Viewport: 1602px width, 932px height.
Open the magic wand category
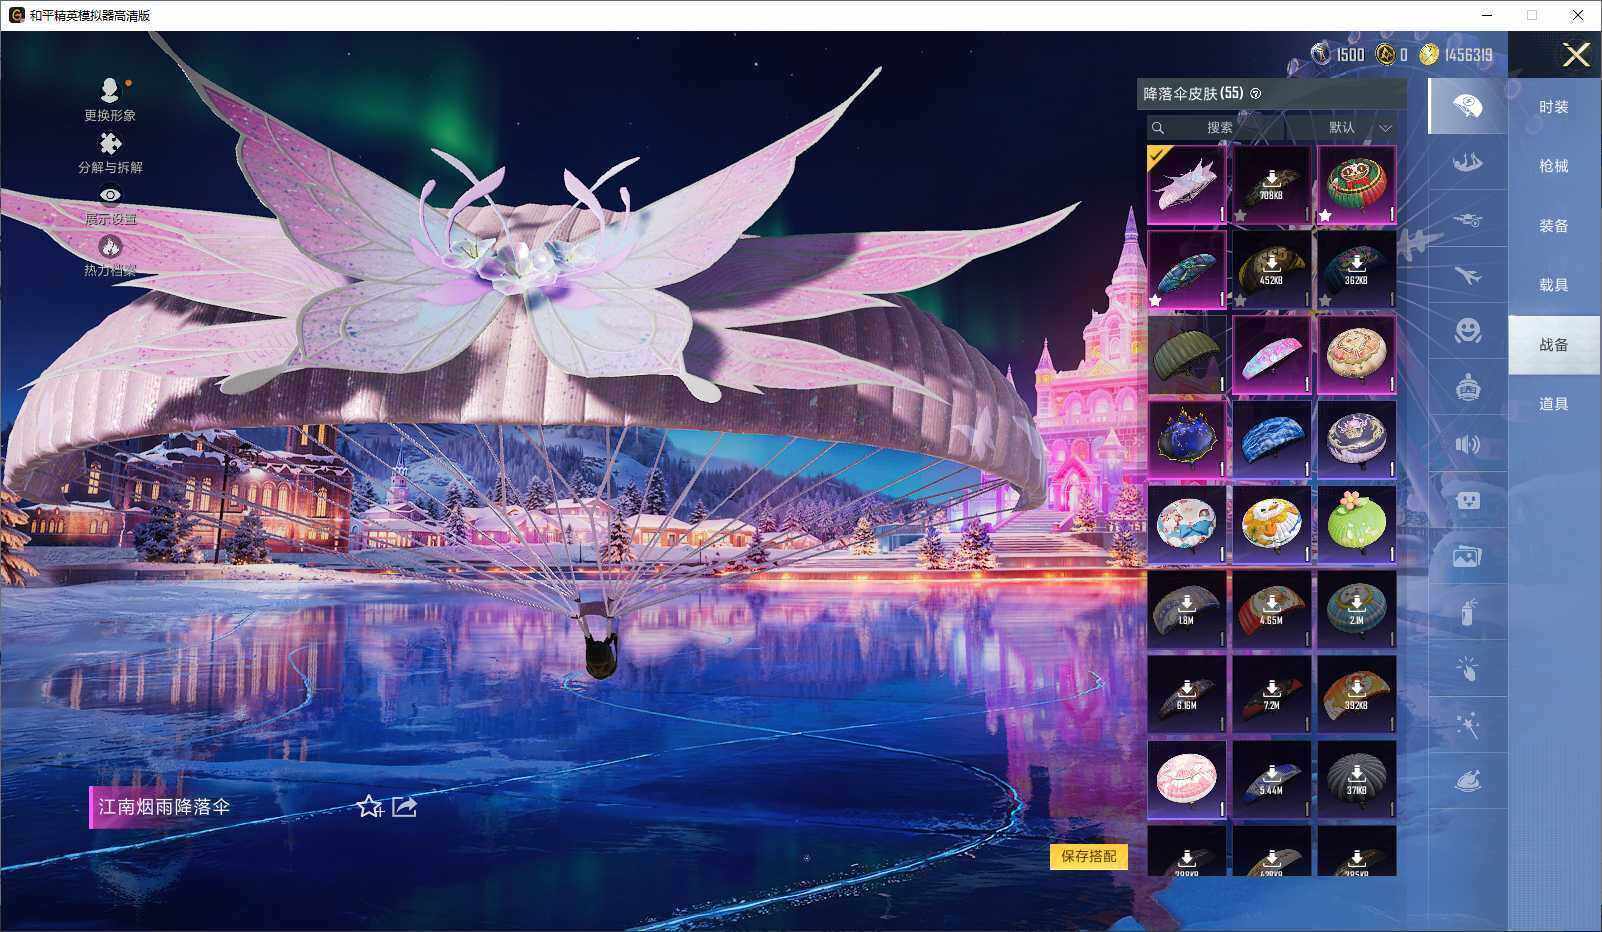(x=1467, y=724)
